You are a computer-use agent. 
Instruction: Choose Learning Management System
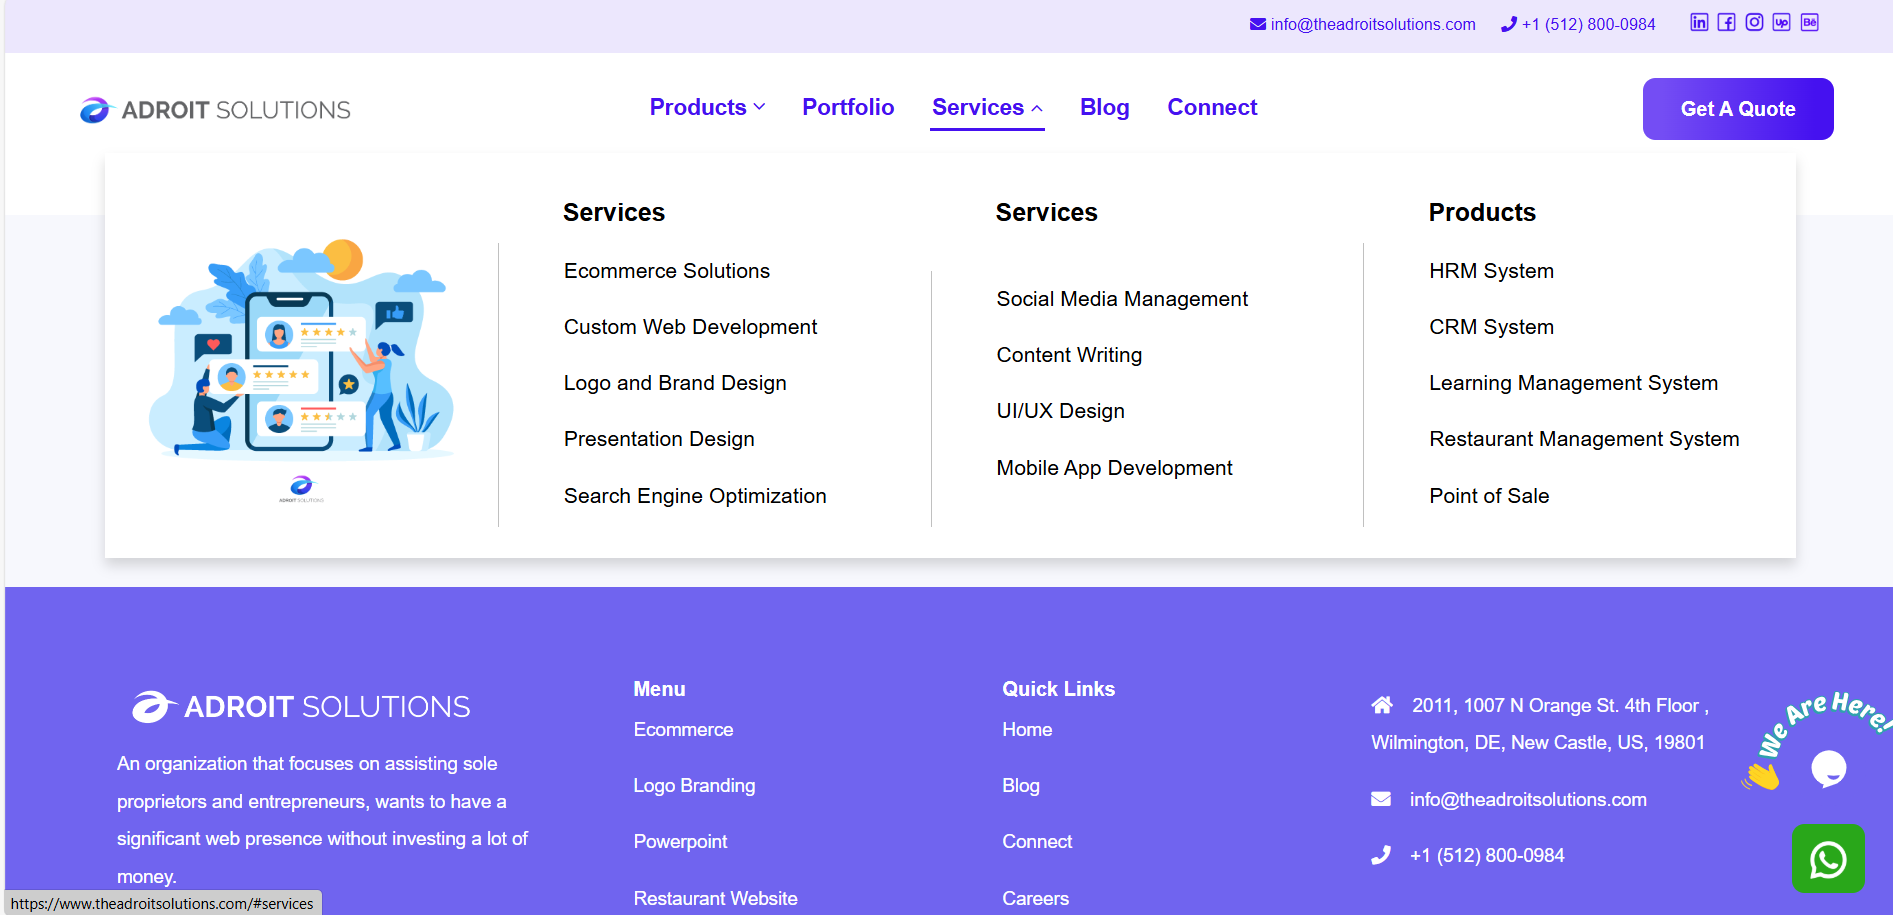click(x=1573, y=383)
